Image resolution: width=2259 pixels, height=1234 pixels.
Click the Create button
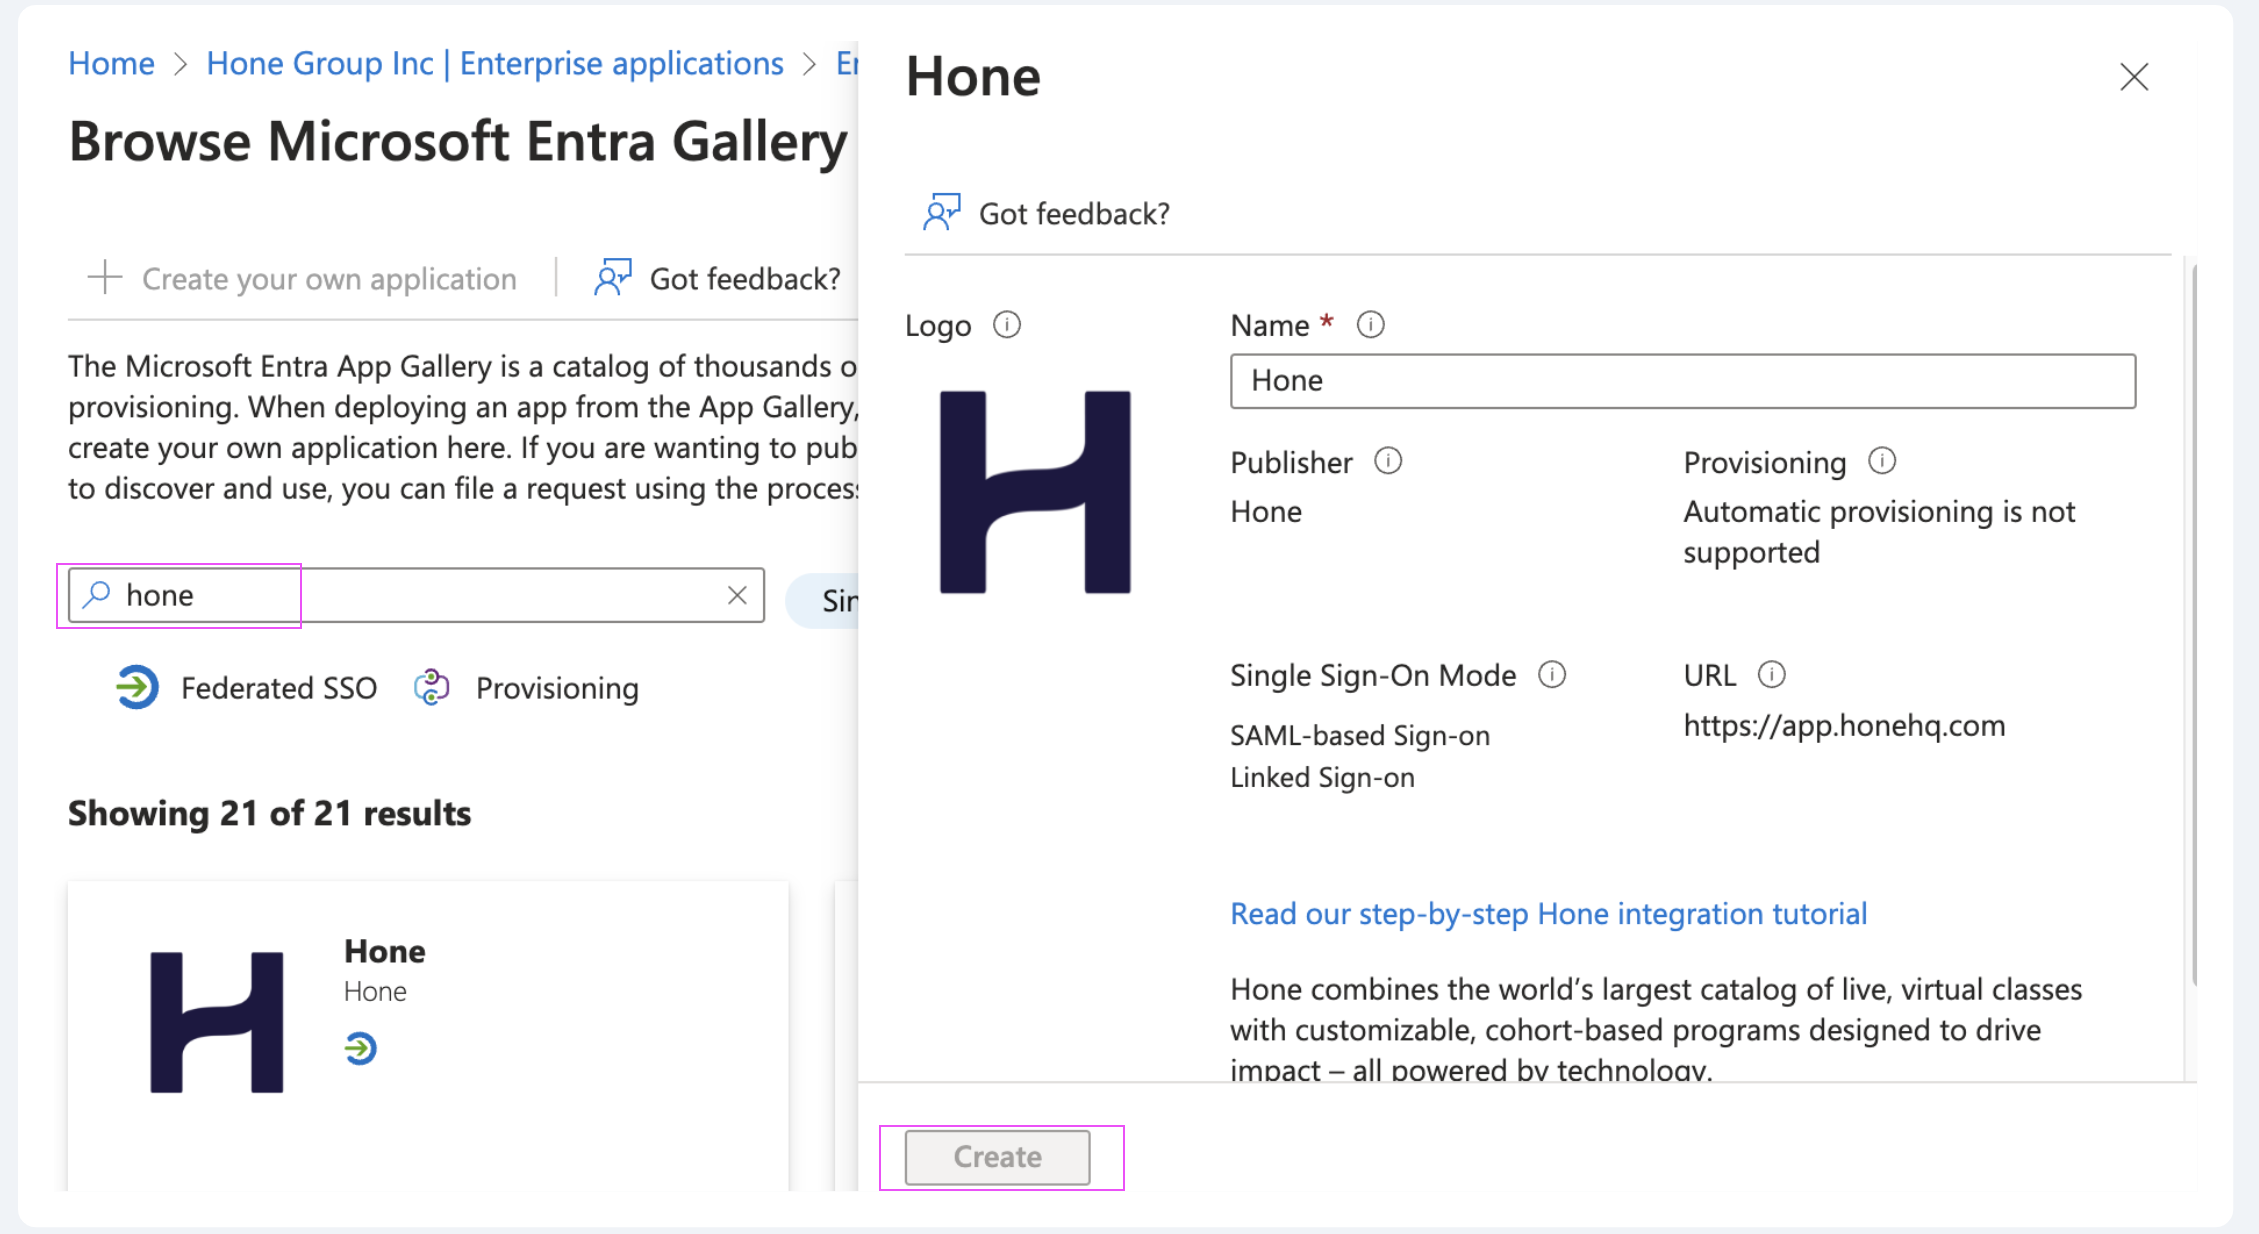(x=997, y=1157)
